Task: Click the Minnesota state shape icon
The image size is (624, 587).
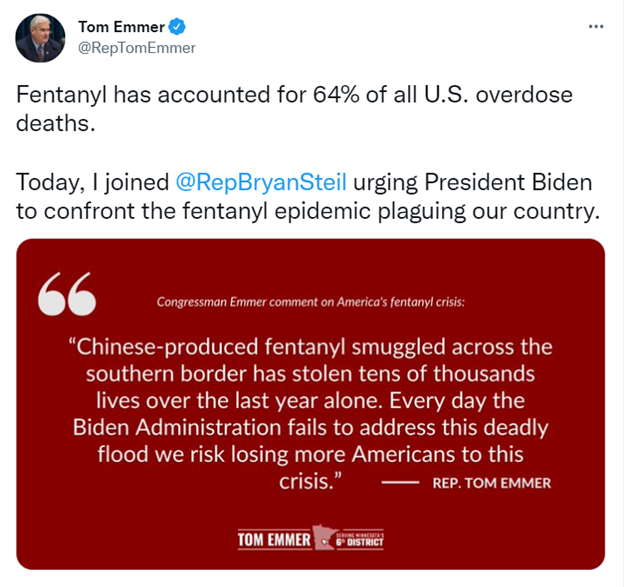Action: coord(328,537)
